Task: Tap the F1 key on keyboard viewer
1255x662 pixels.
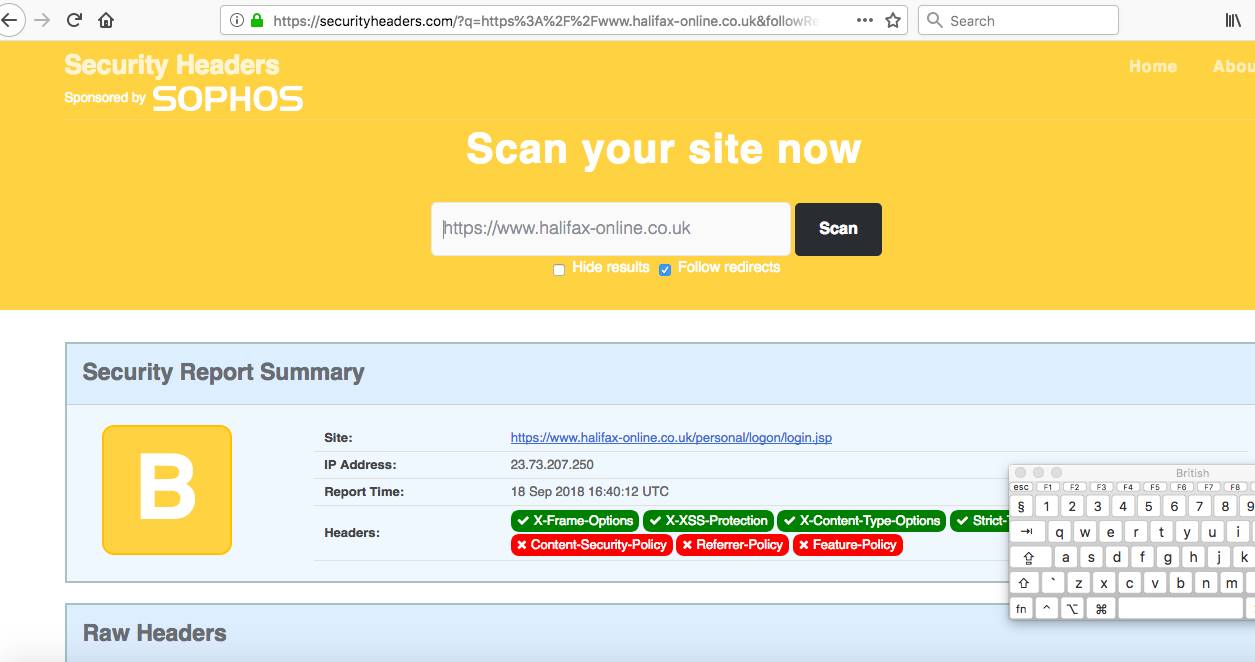Action: point(1048,487)
